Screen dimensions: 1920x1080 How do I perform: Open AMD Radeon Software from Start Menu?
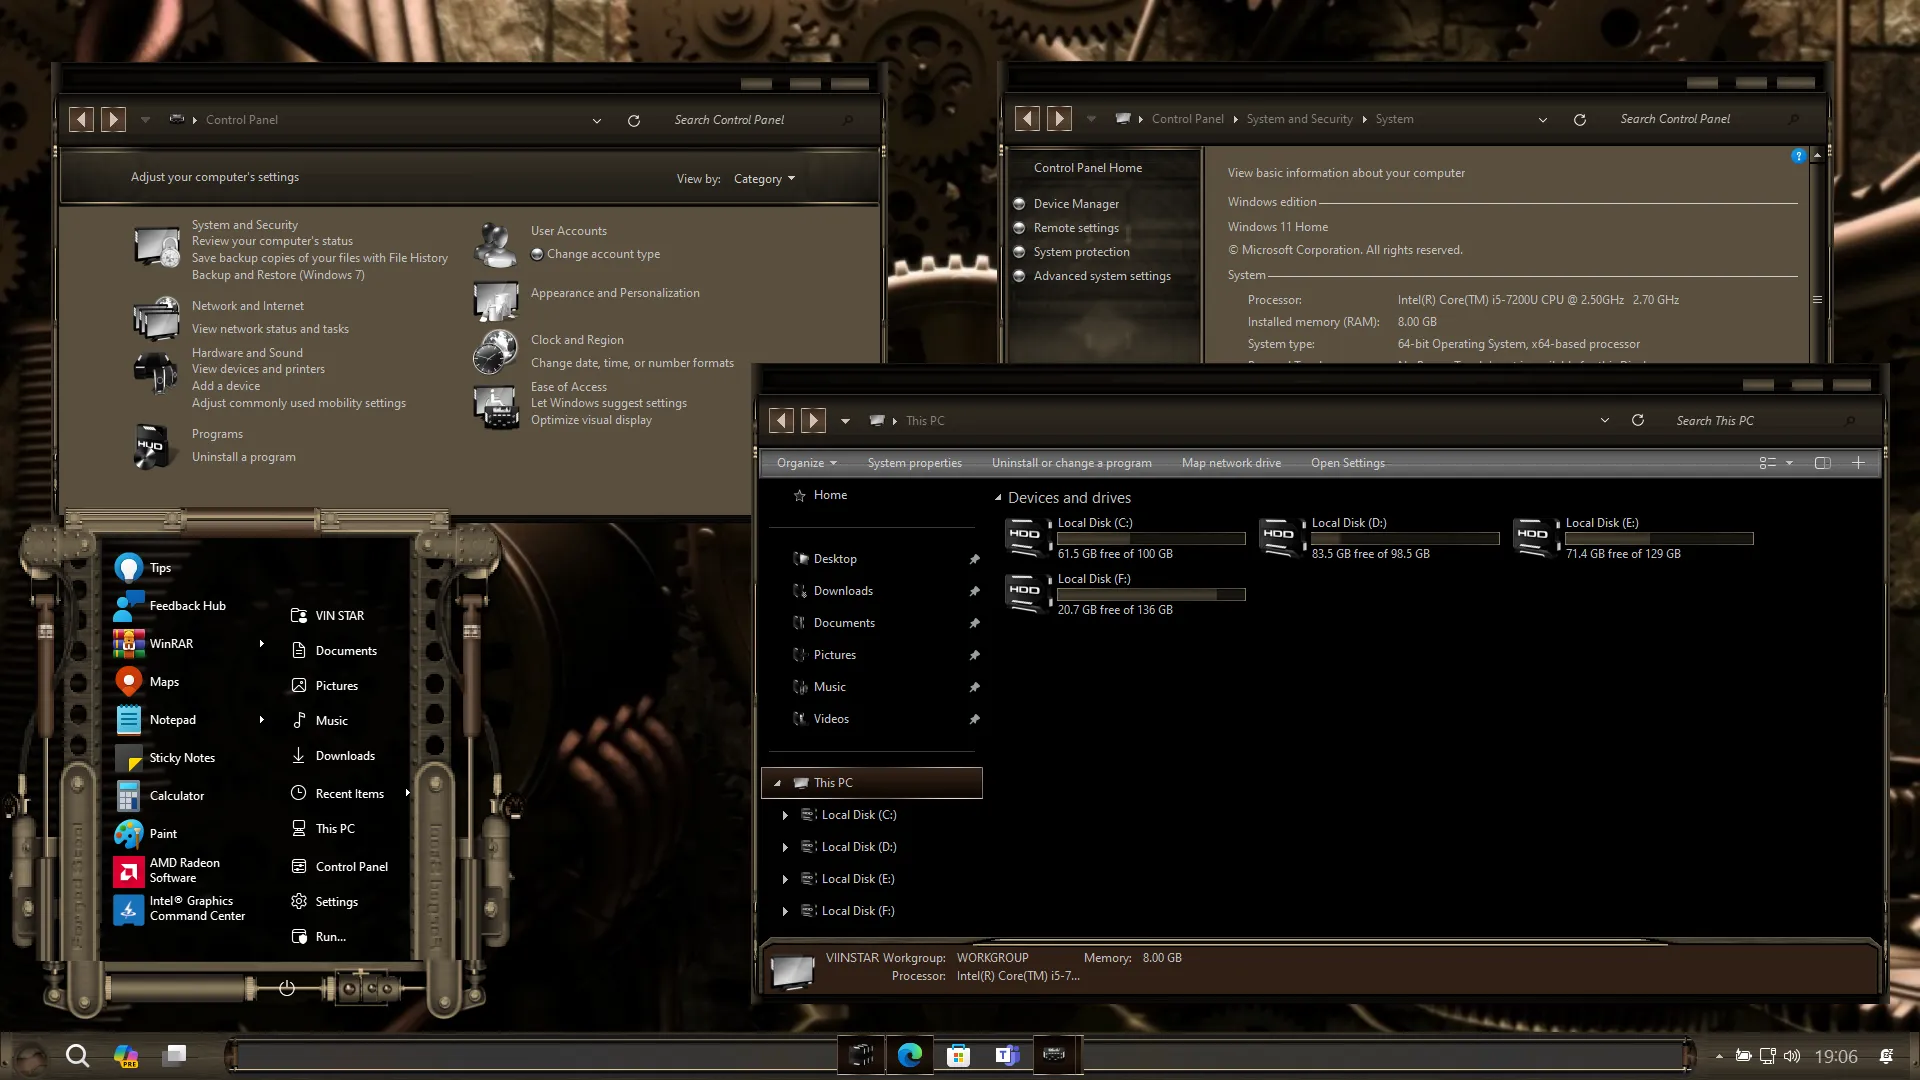(185, 869)
